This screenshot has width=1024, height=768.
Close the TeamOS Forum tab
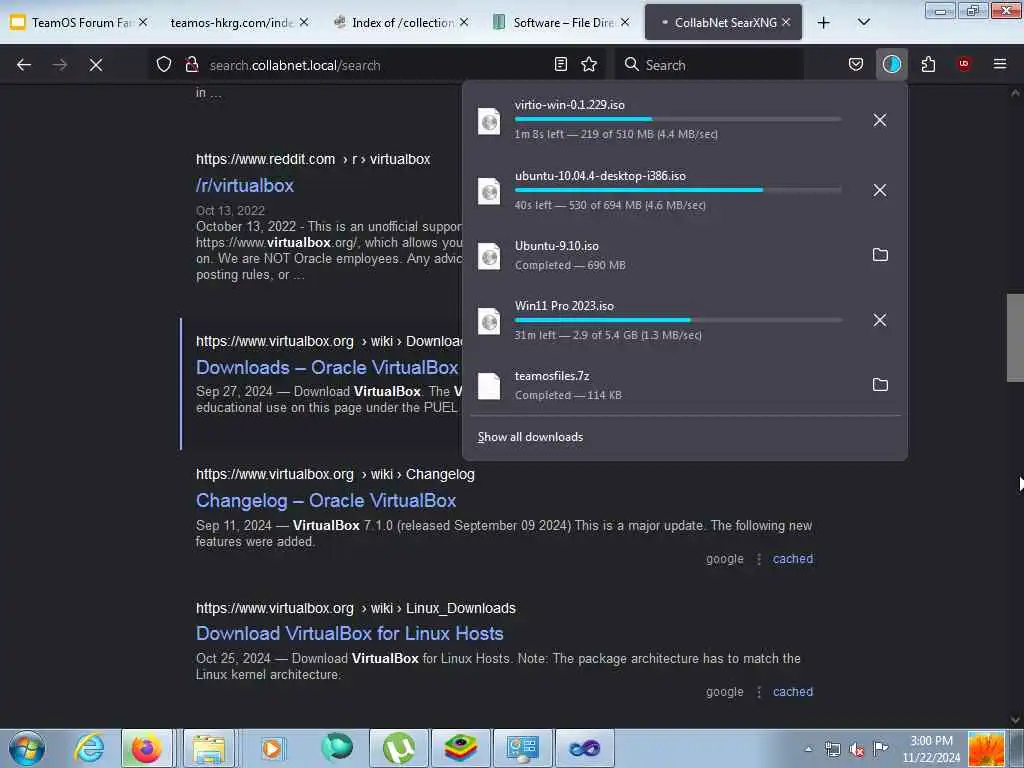point(143,22)
